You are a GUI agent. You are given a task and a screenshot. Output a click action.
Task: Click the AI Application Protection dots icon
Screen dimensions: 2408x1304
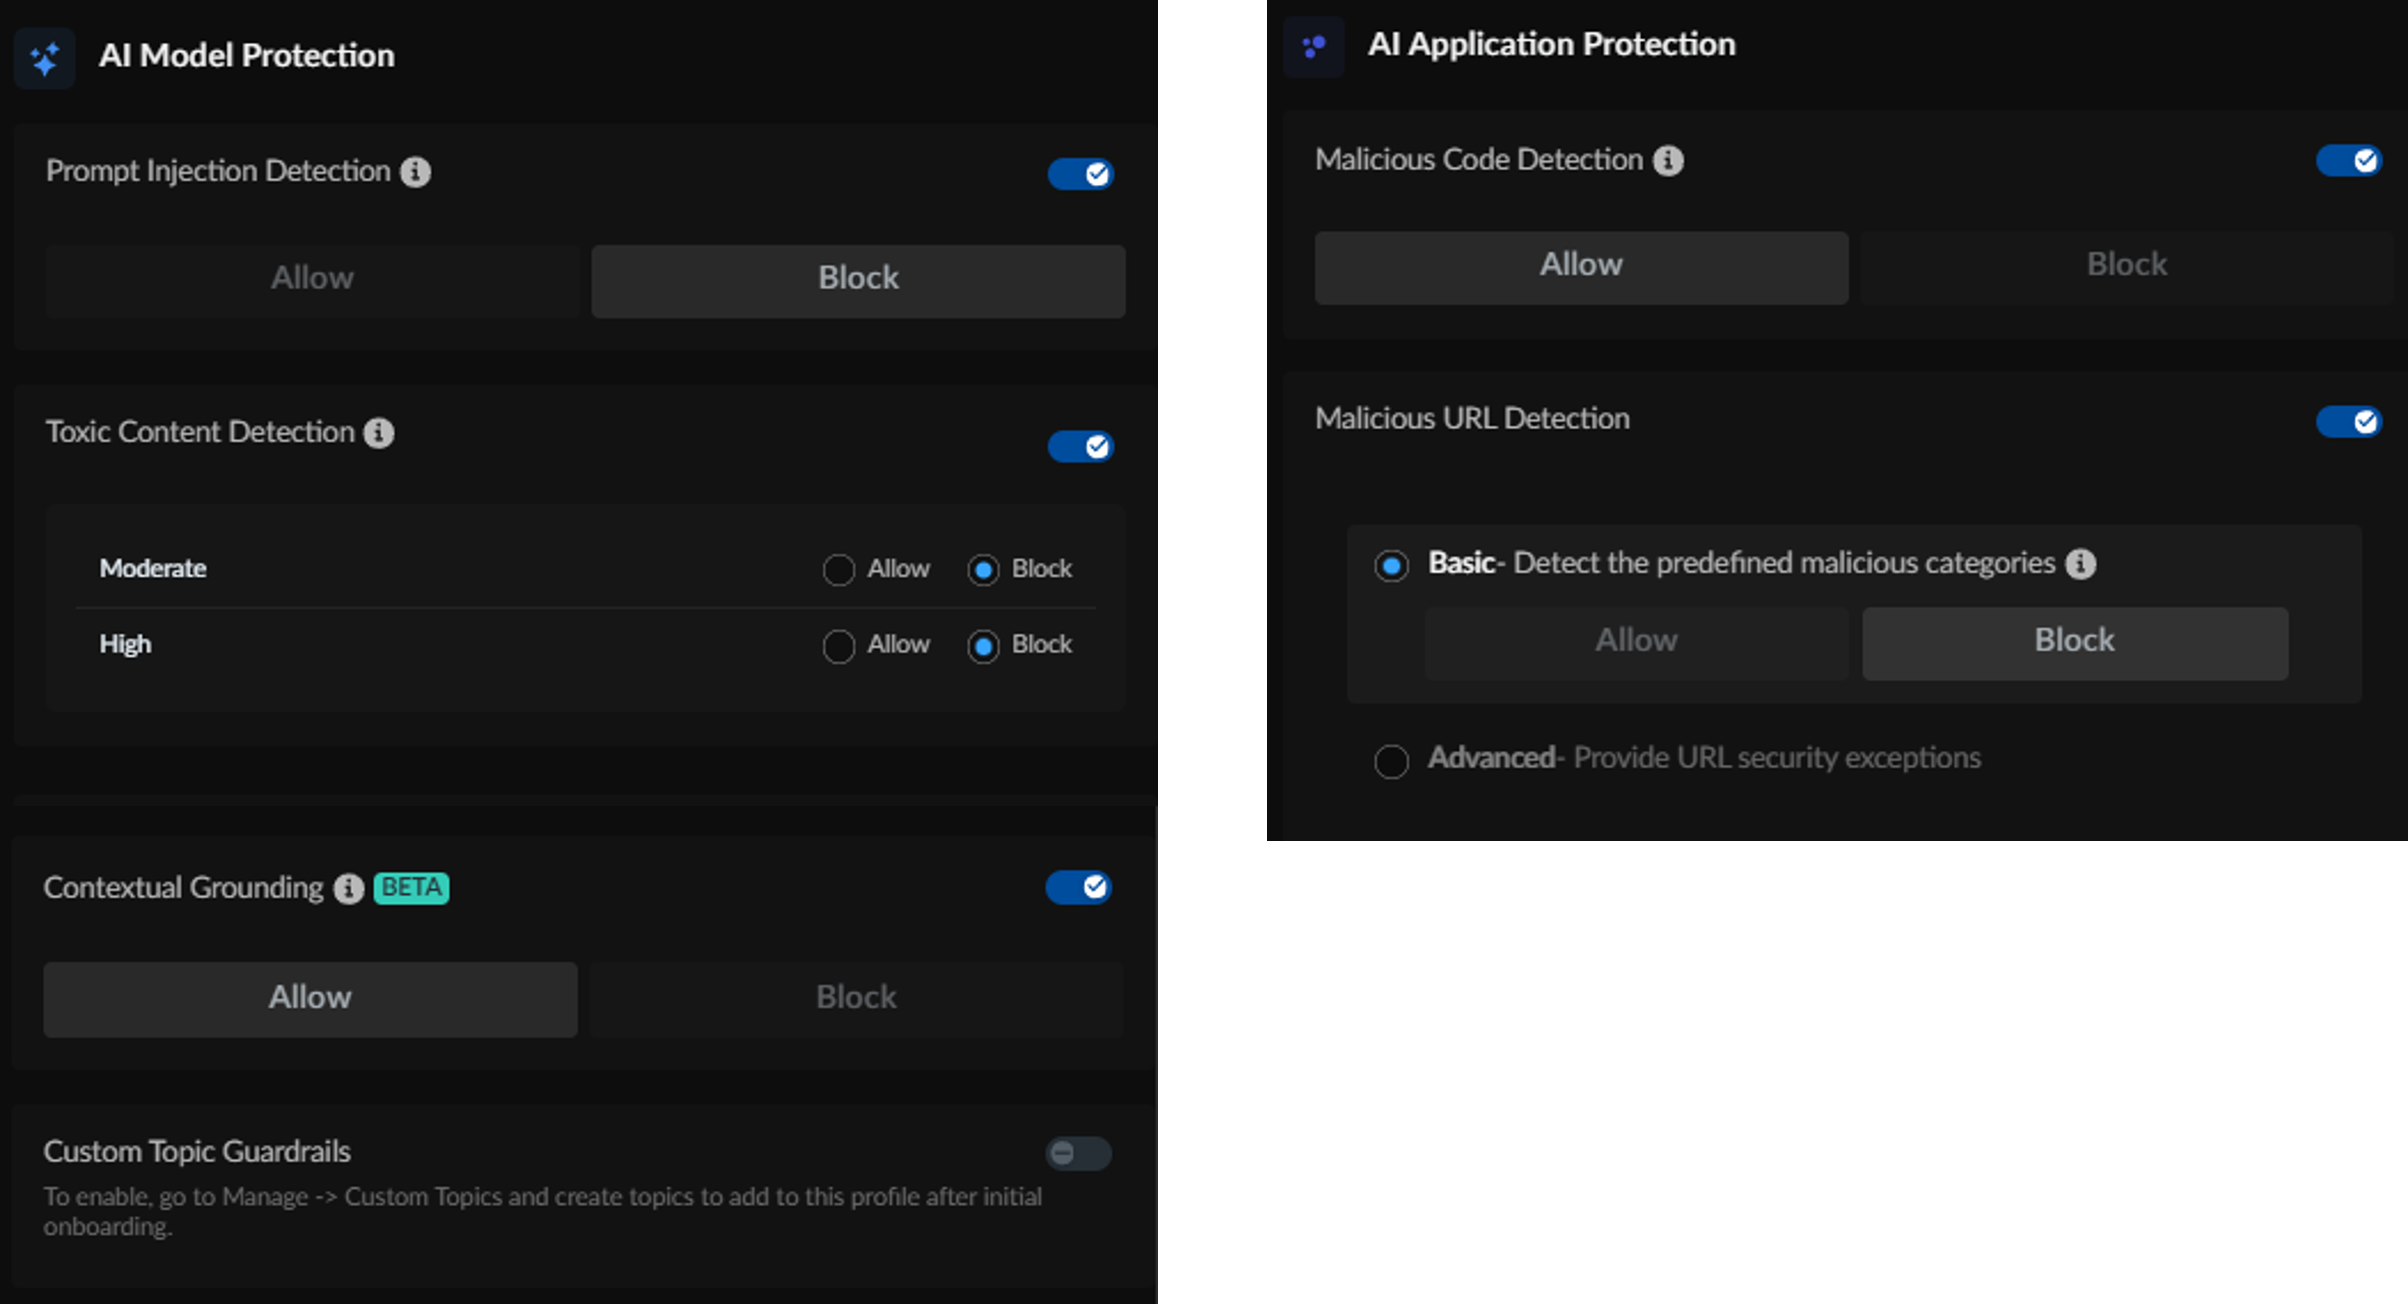point(1313,46)
